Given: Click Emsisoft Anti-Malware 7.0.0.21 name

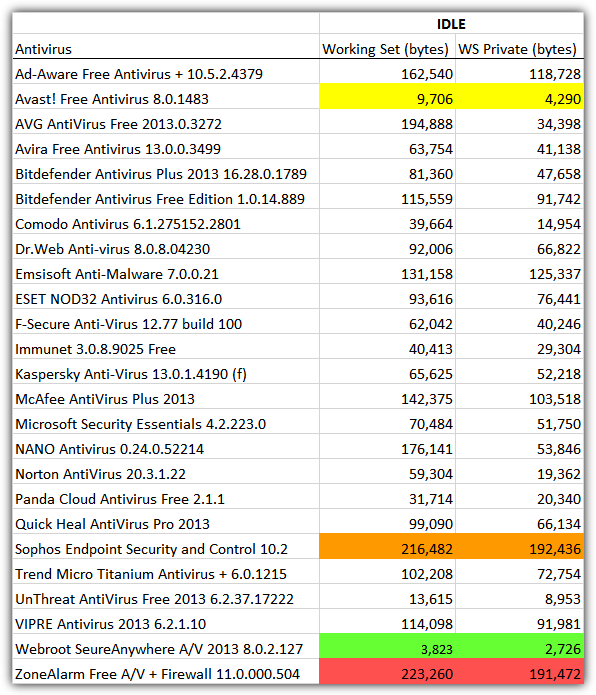Looking at the screenshot, I should tap(117, 274).
